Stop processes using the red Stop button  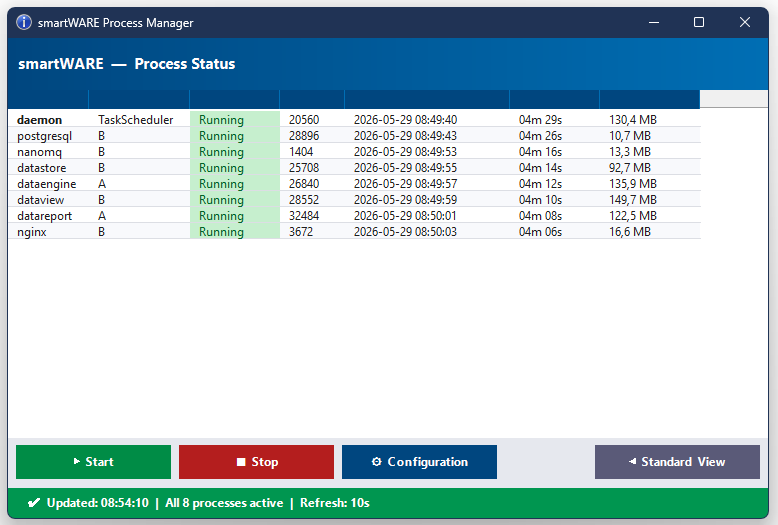[x=257, y=462]
